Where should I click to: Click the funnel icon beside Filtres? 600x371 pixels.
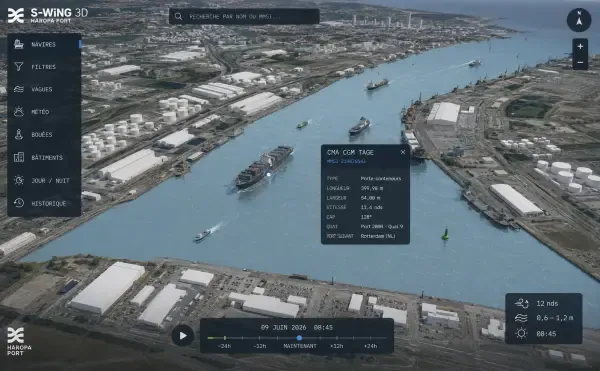[19, 67]
